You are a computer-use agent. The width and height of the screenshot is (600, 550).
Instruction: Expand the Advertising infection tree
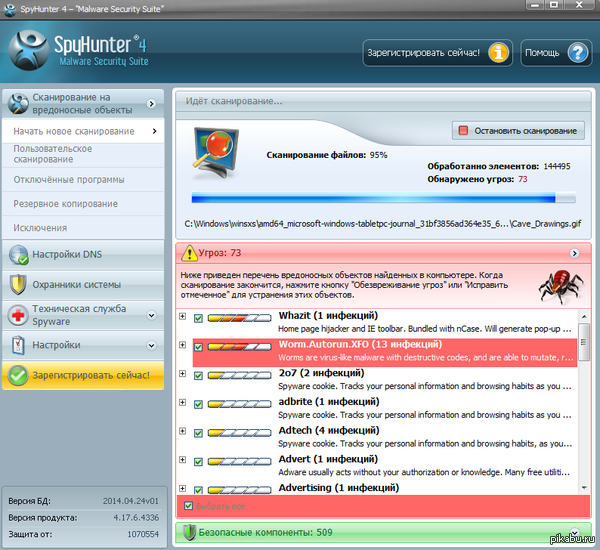(x=183, y=488)
